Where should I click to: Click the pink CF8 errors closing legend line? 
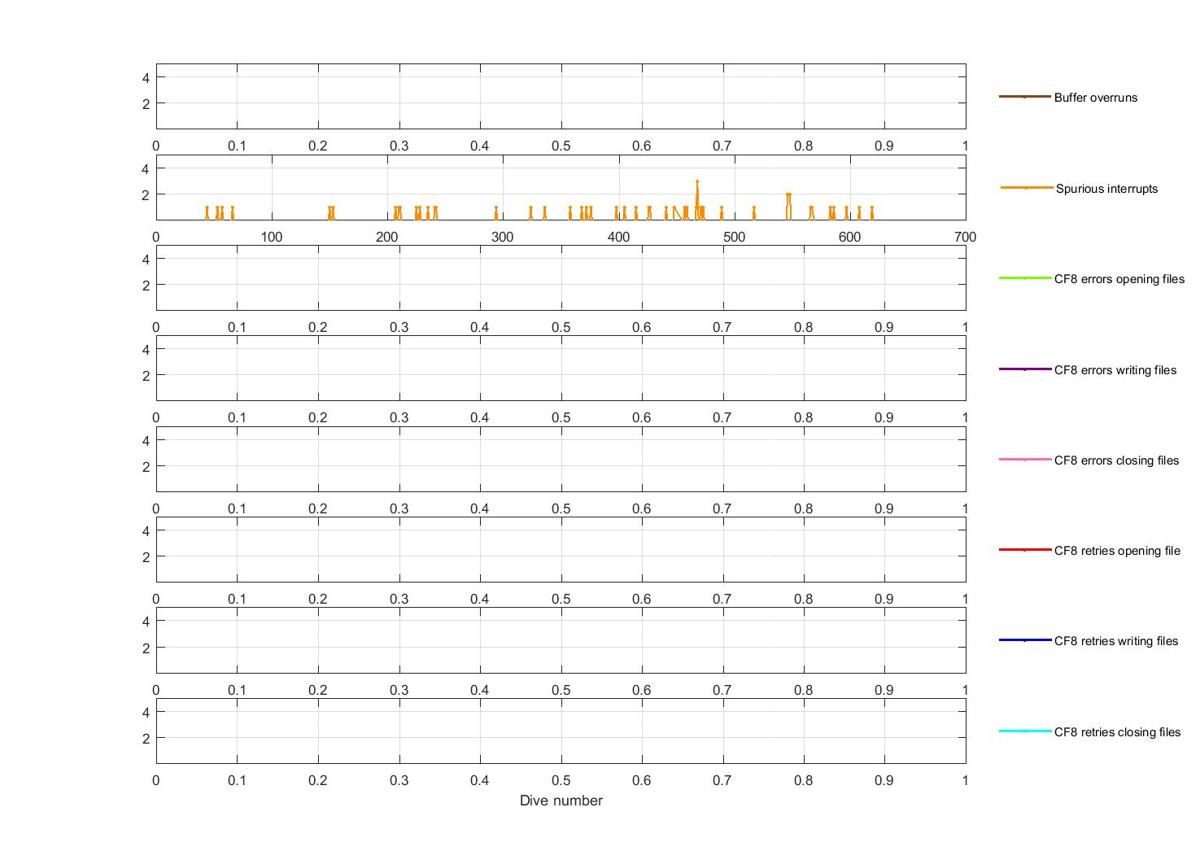[1025, 460]
